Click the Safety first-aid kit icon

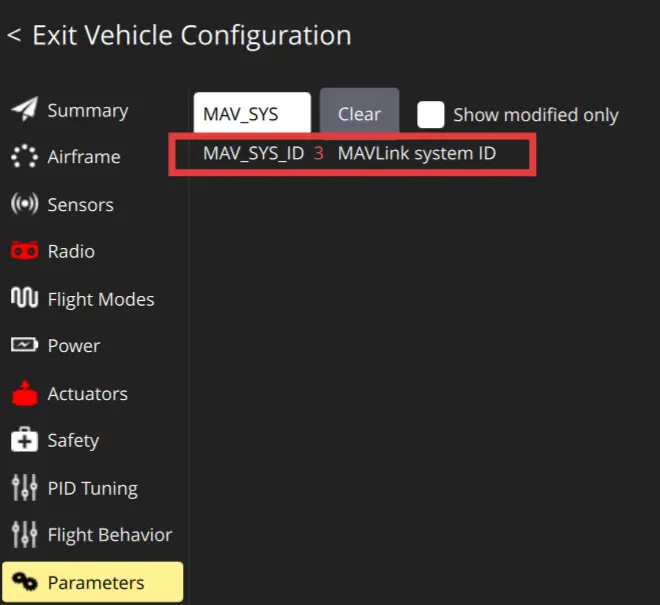24,440
